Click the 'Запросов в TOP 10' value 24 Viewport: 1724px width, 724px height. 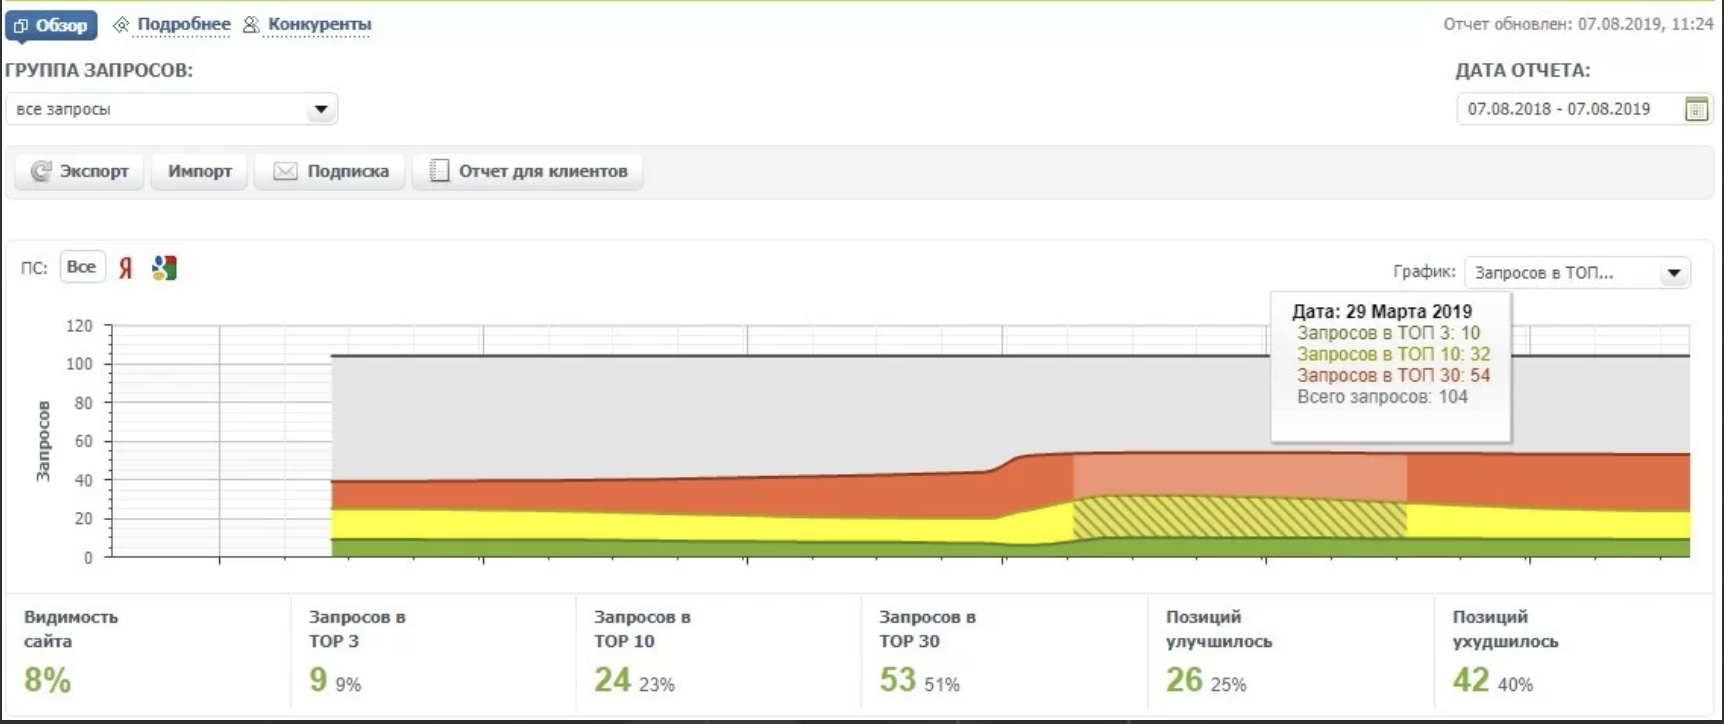(612, 680)
